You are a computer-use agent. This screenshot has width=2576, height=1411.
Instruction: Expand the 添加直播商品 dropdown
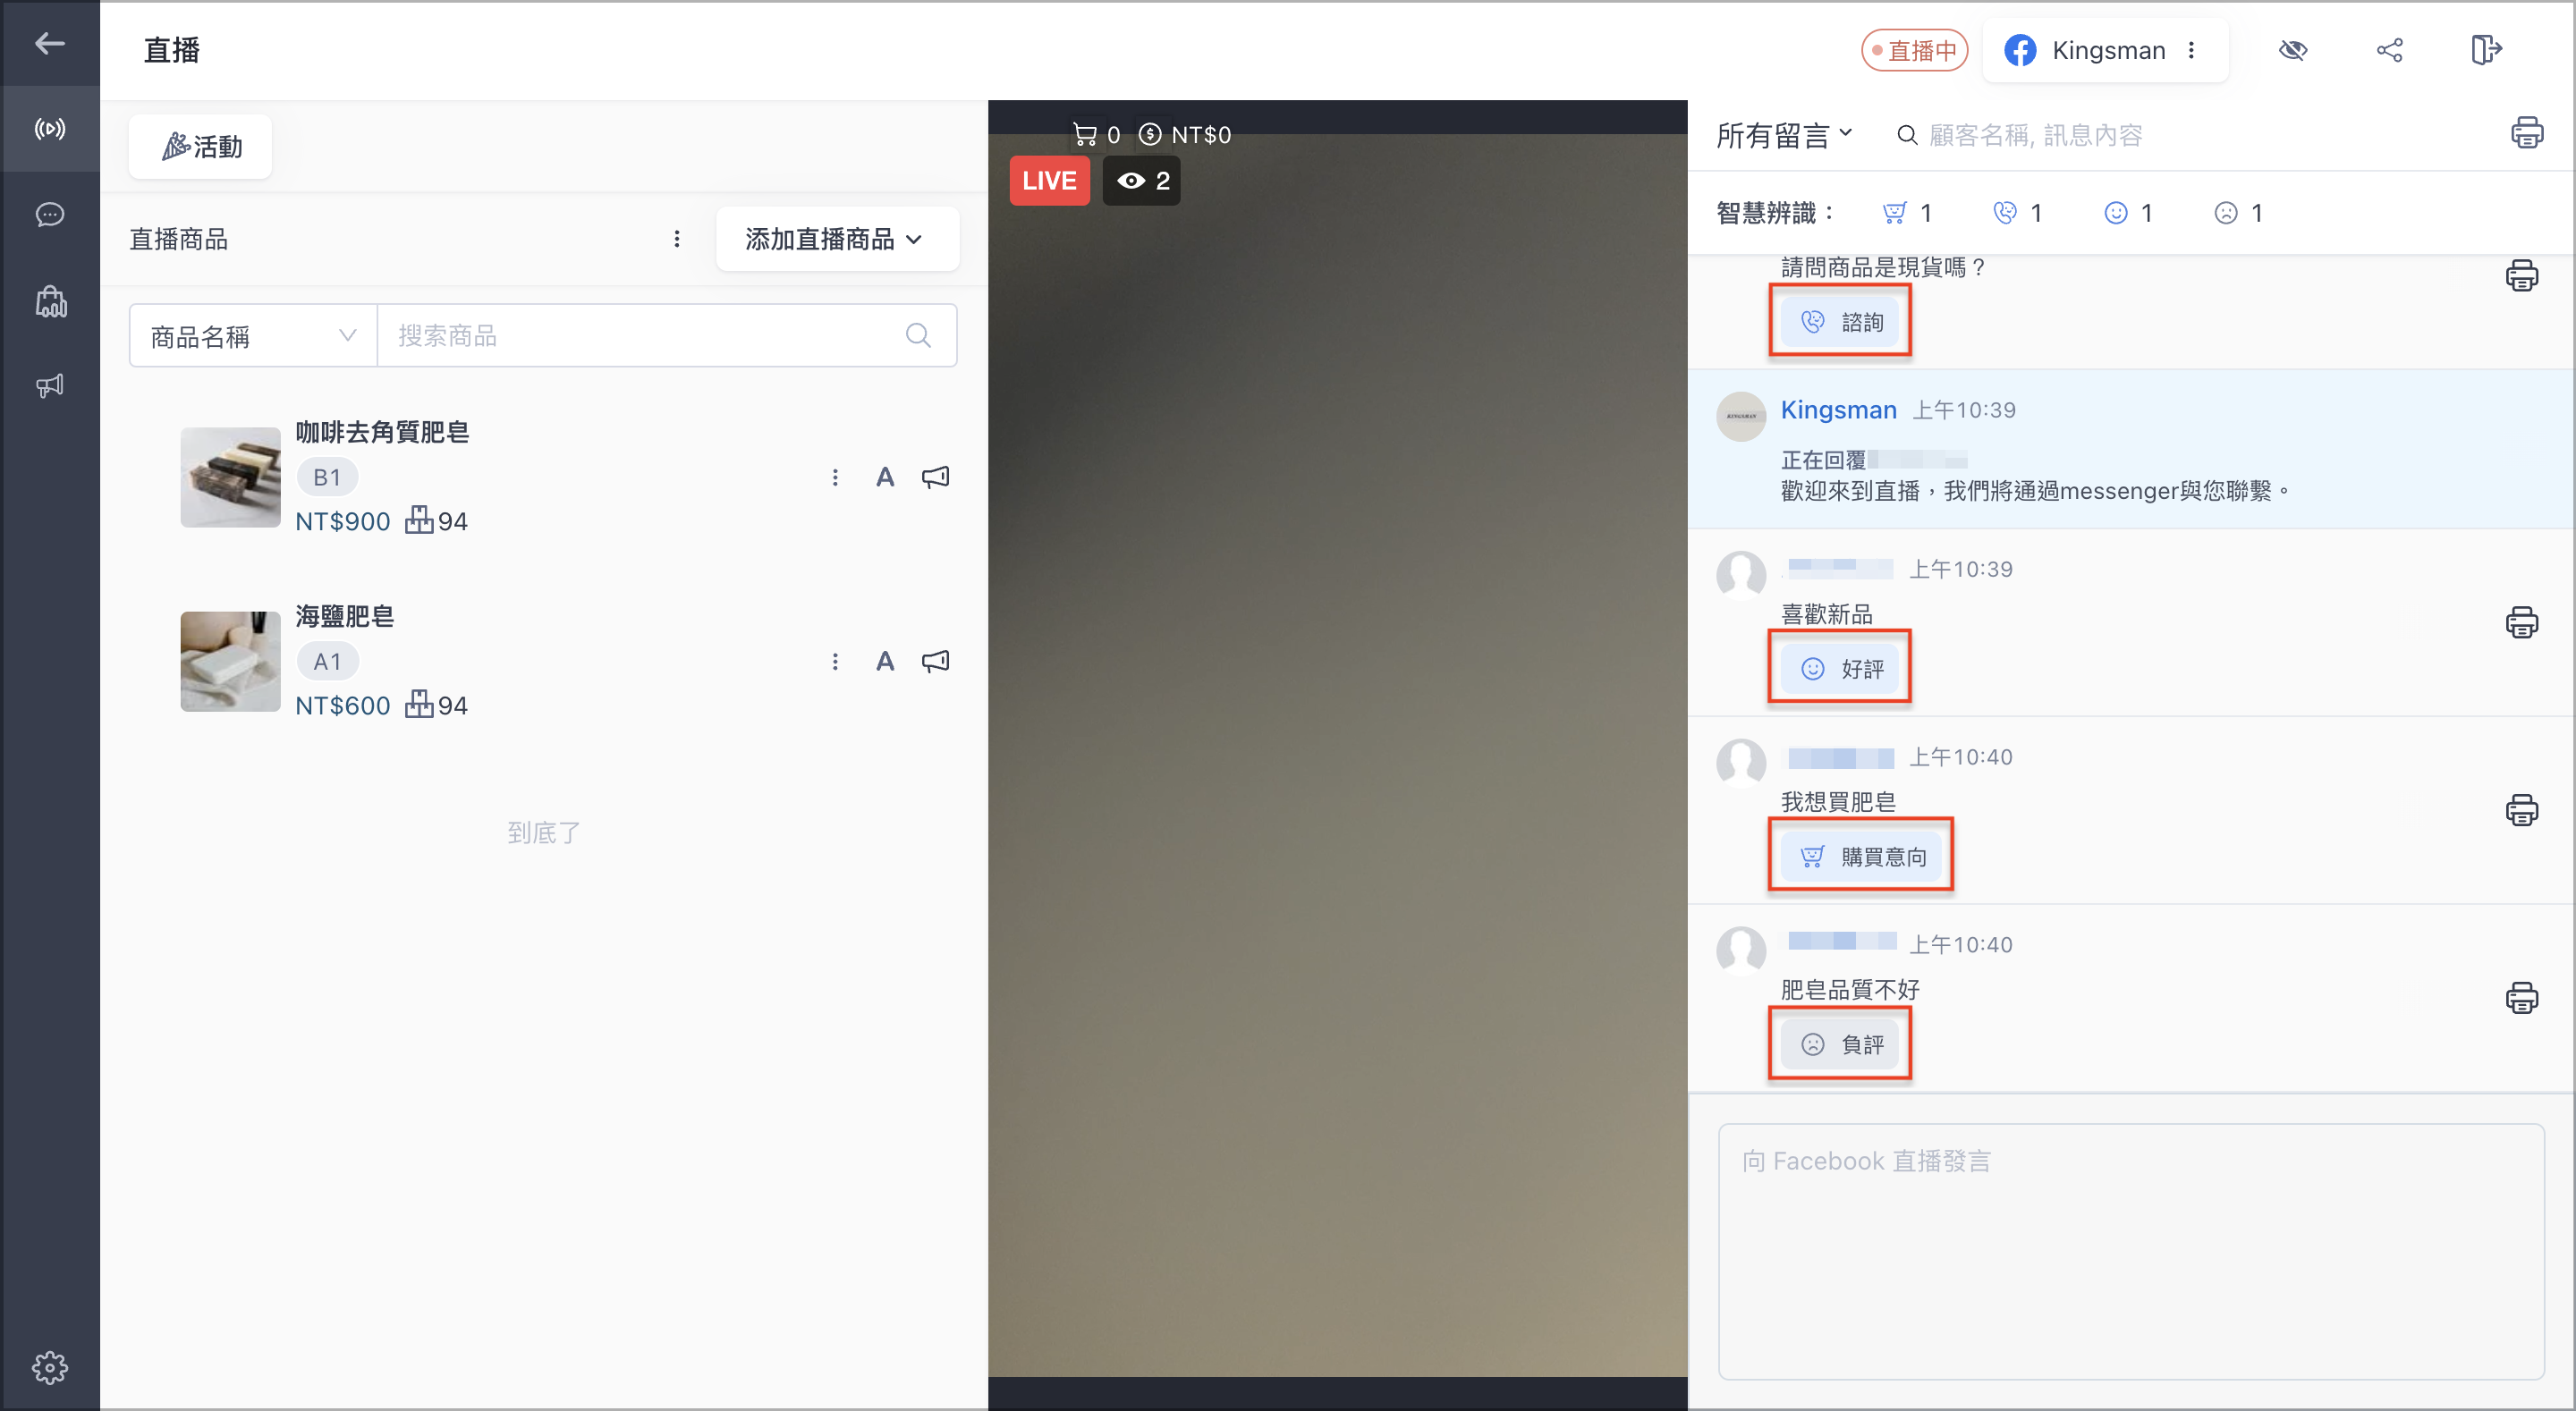(x=837, y=239)
